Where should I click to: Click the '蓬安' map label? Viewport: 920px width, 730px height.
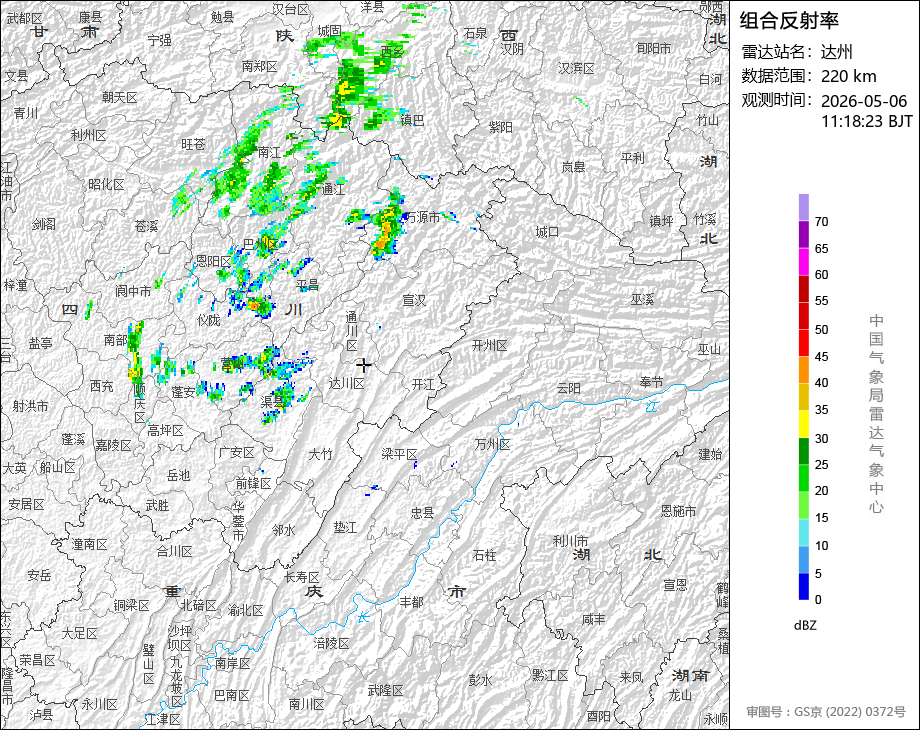183,391
